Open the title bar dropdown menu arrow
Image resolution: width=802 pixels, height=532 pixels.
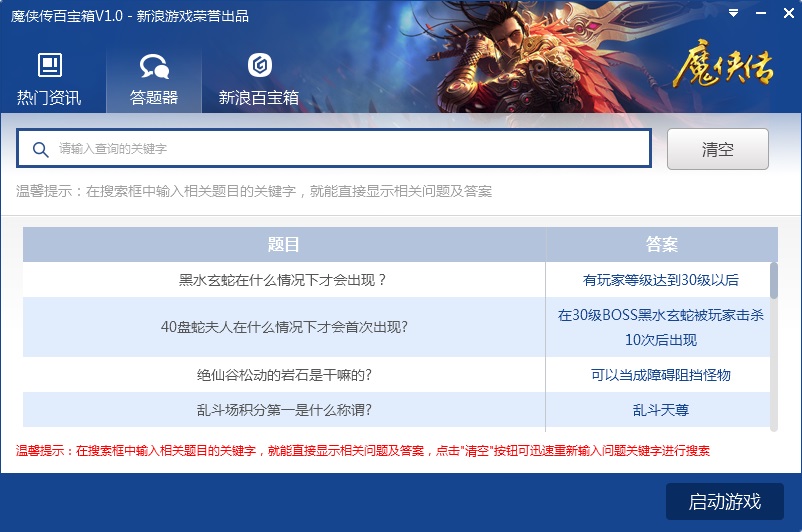tap(733, 13)
